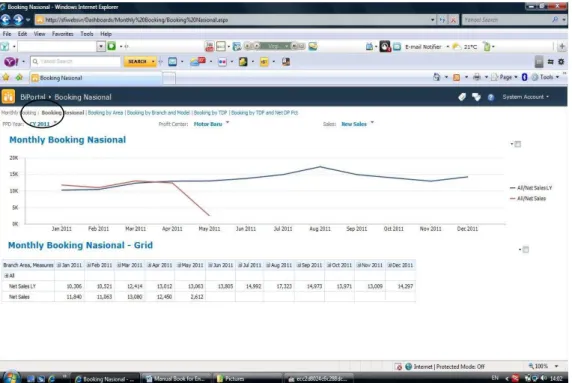Switch to Pictures taskbar window
The image size is (572, 383).
[247, 379]
